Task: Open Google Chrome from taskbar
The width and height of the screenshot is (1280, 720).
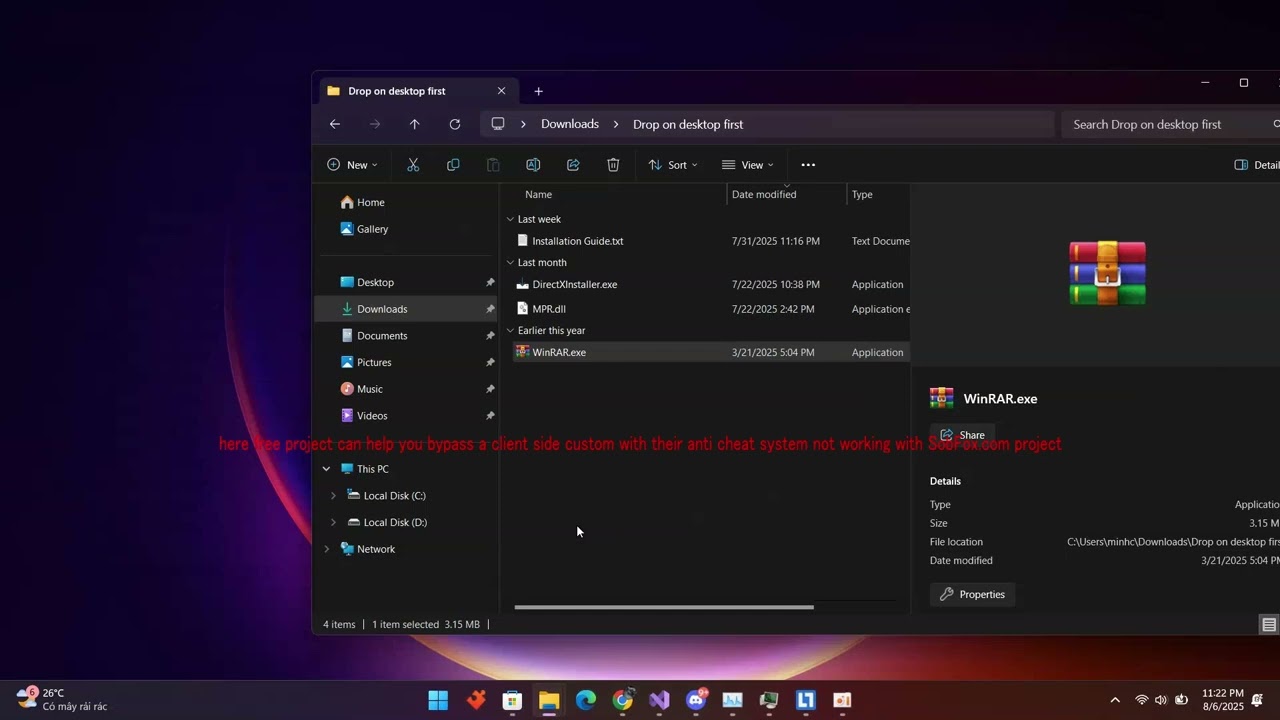Action: tap(622, 700)
